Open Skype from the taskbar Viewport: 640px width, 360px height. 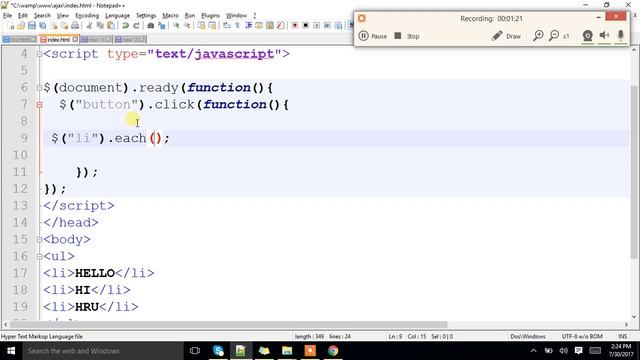point(218,351)
